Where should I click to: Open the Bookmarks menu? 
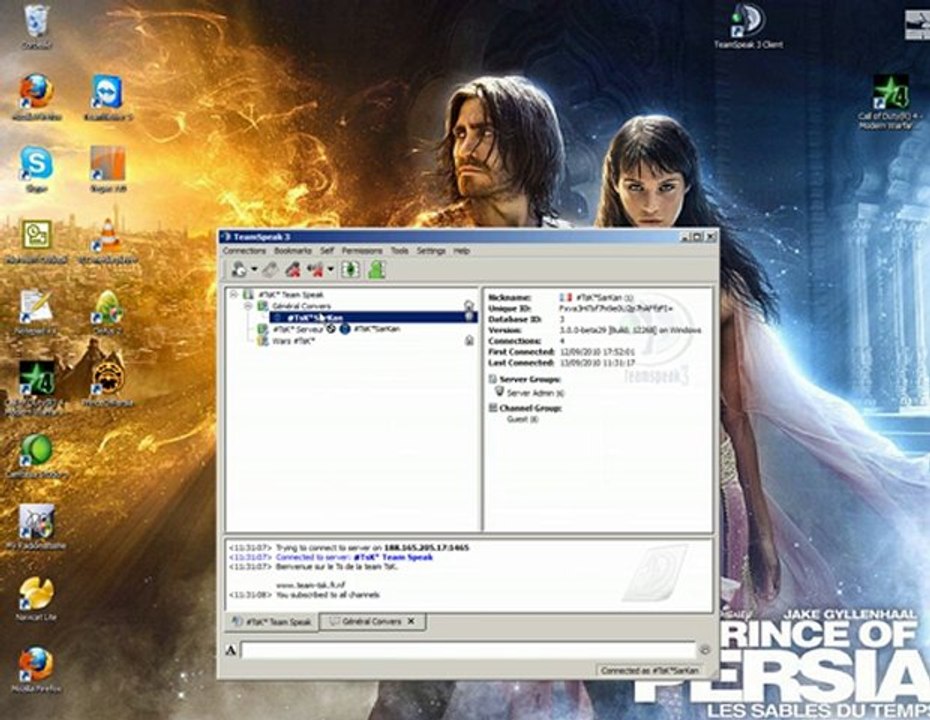pos(292,251)
